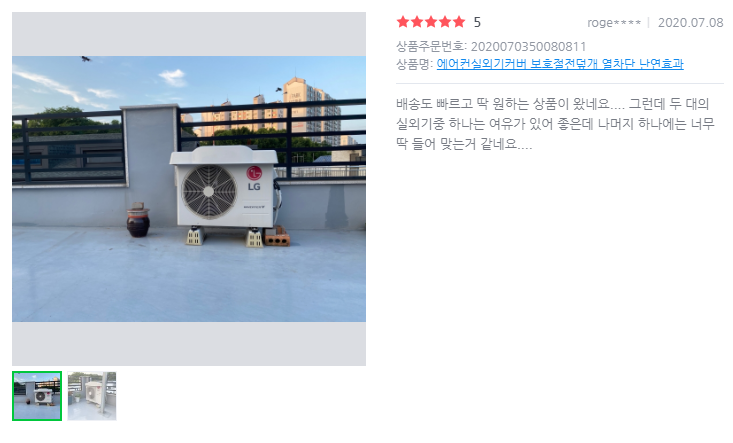Click the fan grille on outdoor unit
The height and width of the screenshot is (443, 733).
click(209, 192)
